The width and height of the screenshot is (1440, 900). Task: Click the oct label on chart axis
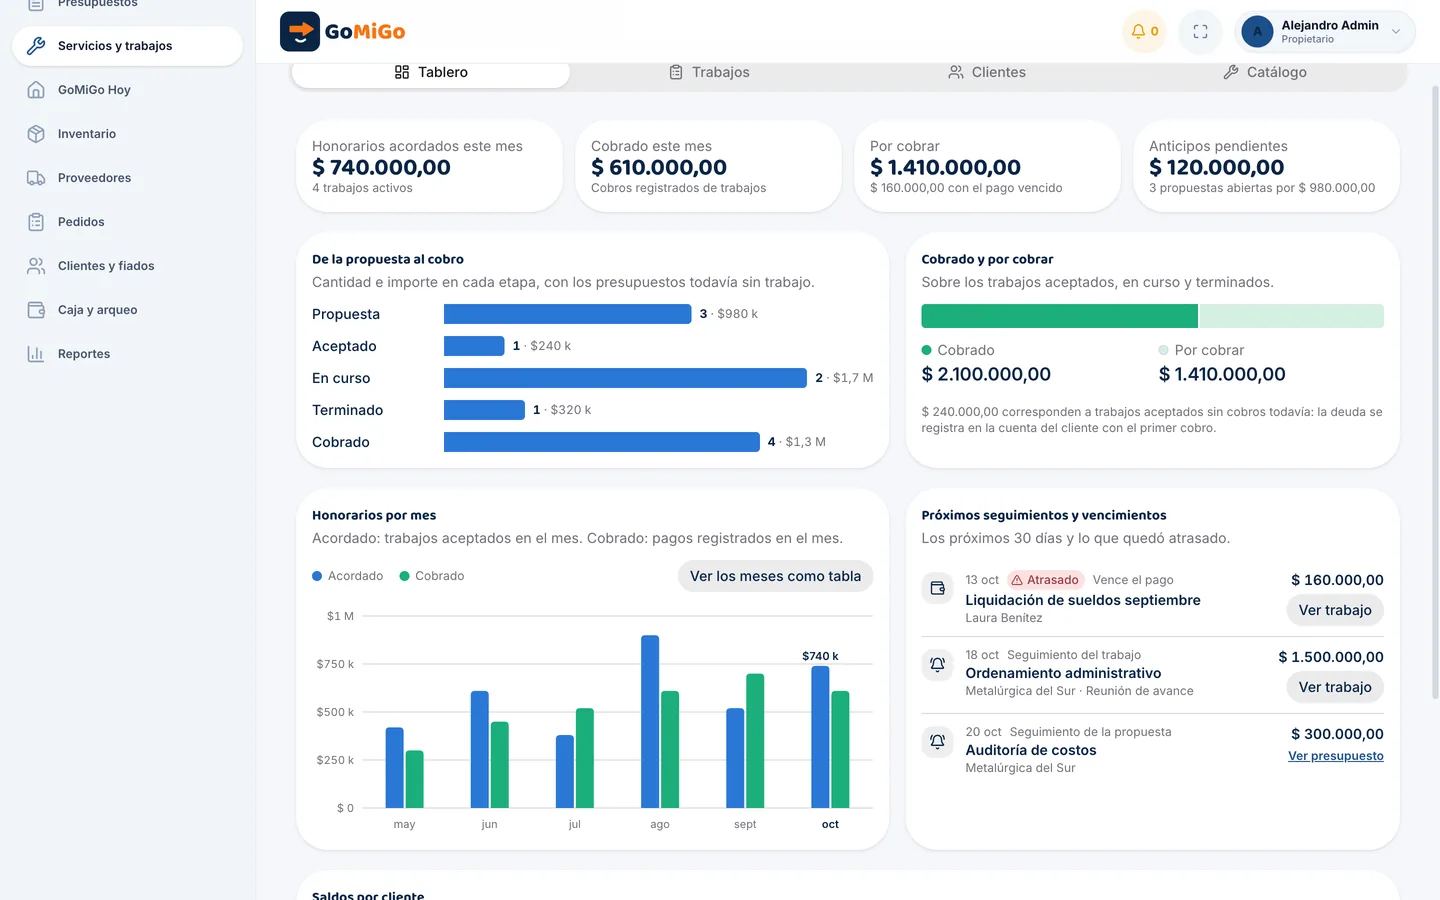tap(830, 824)
